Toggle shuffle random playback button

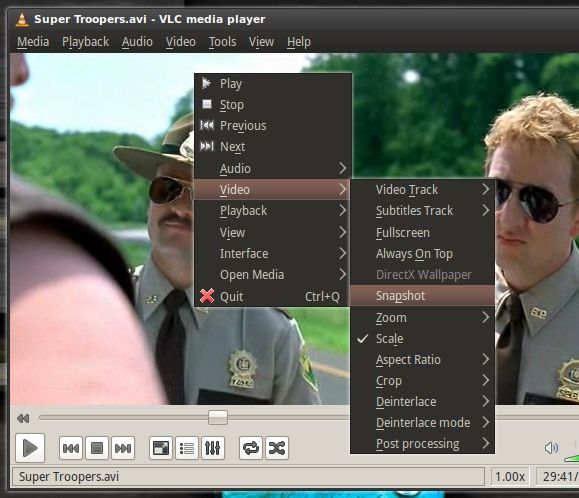click(x=277, y=448)
